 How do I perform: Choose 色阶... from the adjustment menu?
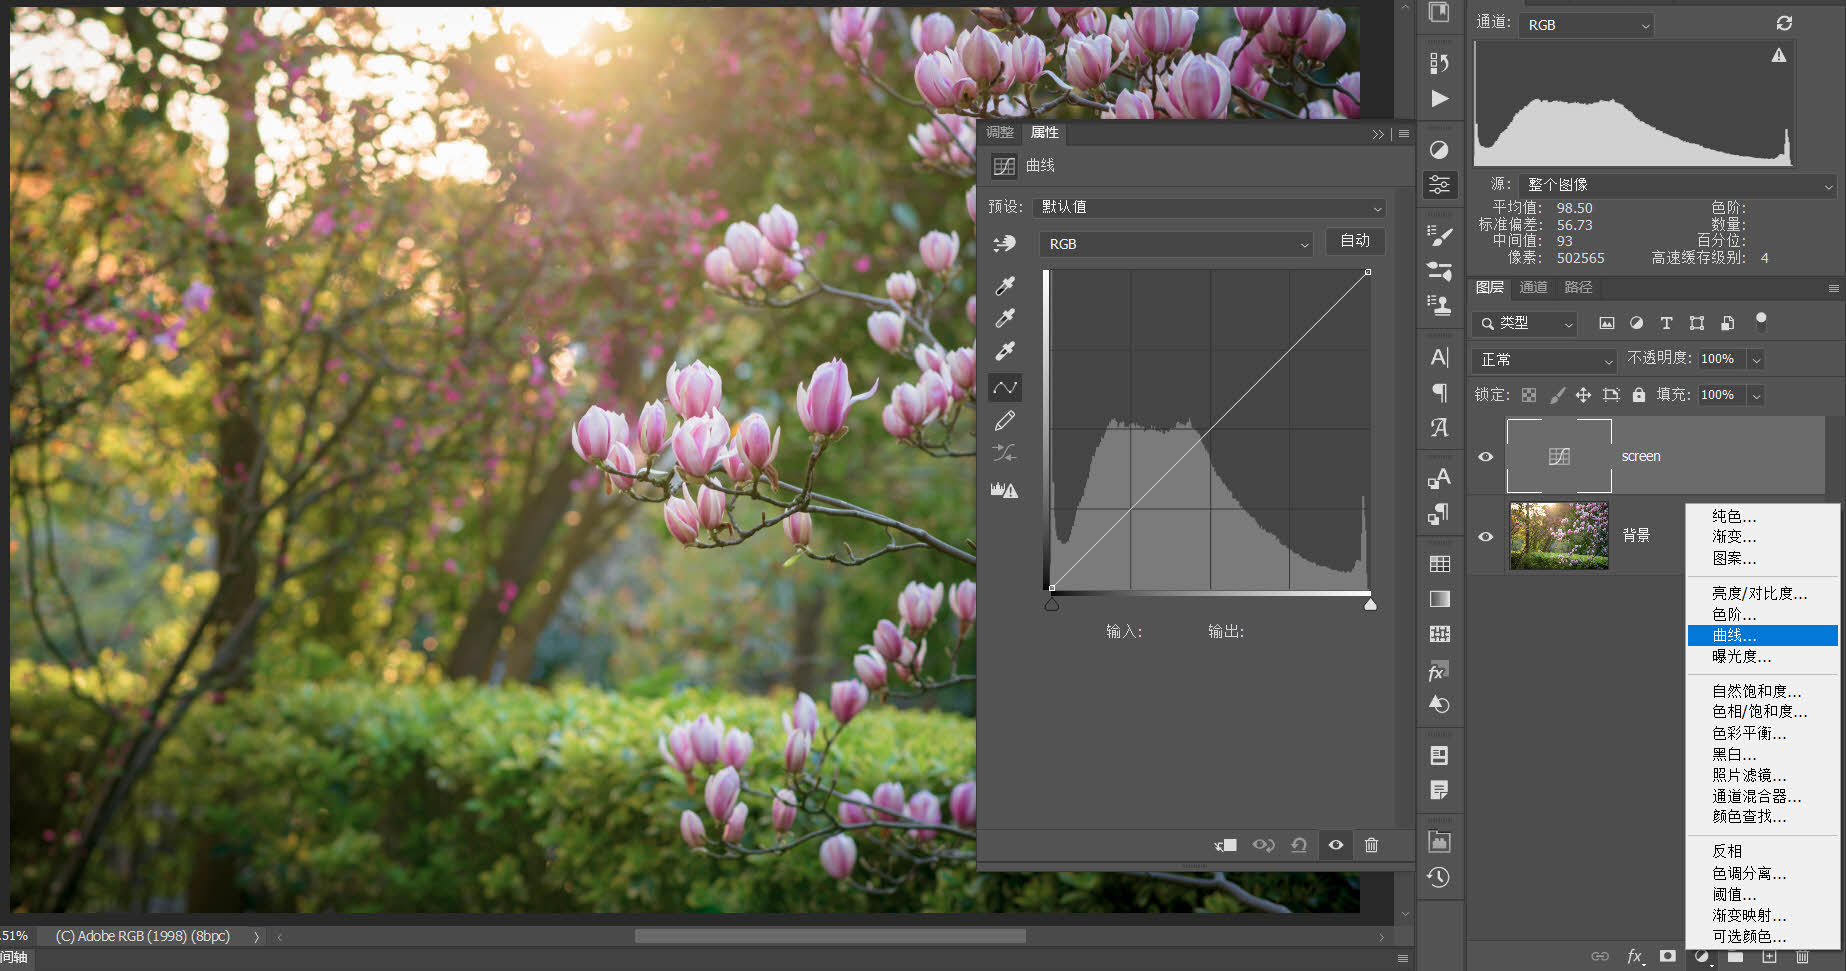click(x=1762, y=614)
